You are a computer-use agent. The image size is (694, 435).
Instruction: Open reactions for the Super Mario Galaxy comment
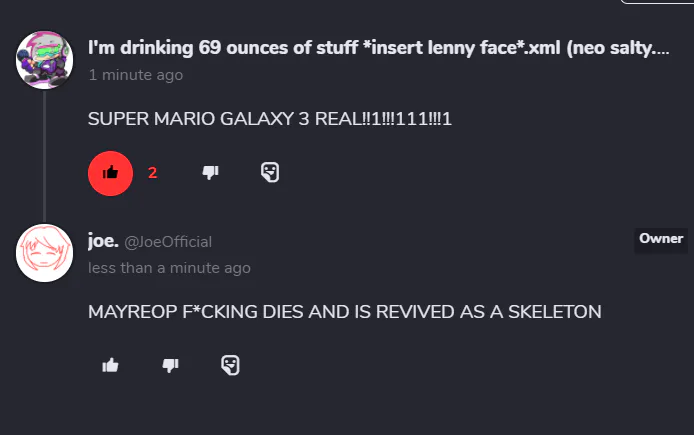pyautogui.click(x=269, y=172)
